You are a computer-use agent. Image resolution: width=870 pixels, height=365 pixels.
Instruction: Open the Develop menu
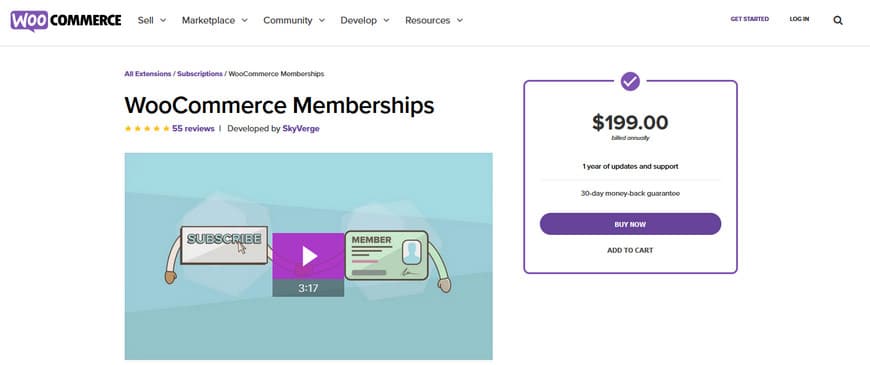point(365,21)
